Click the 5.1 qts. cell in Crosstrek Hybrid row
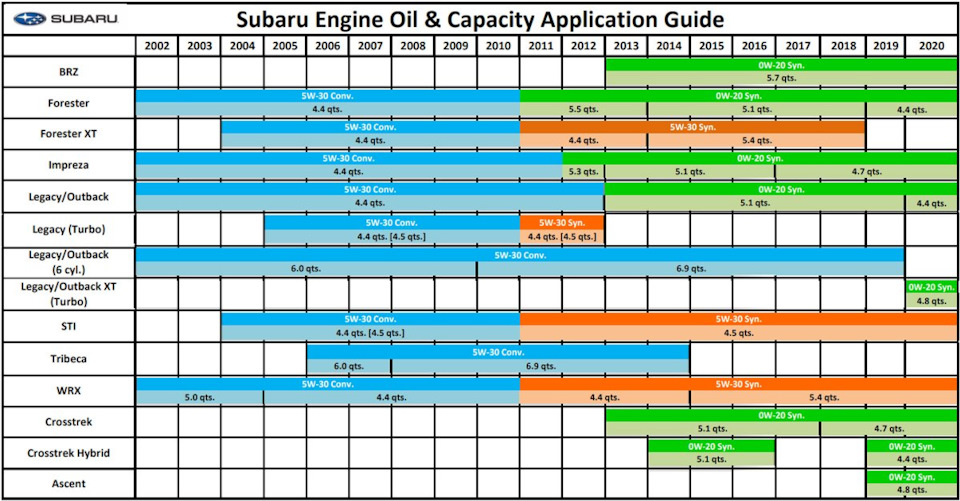The height and width of the screenshot is (501, 960). [x=711, y=459]
